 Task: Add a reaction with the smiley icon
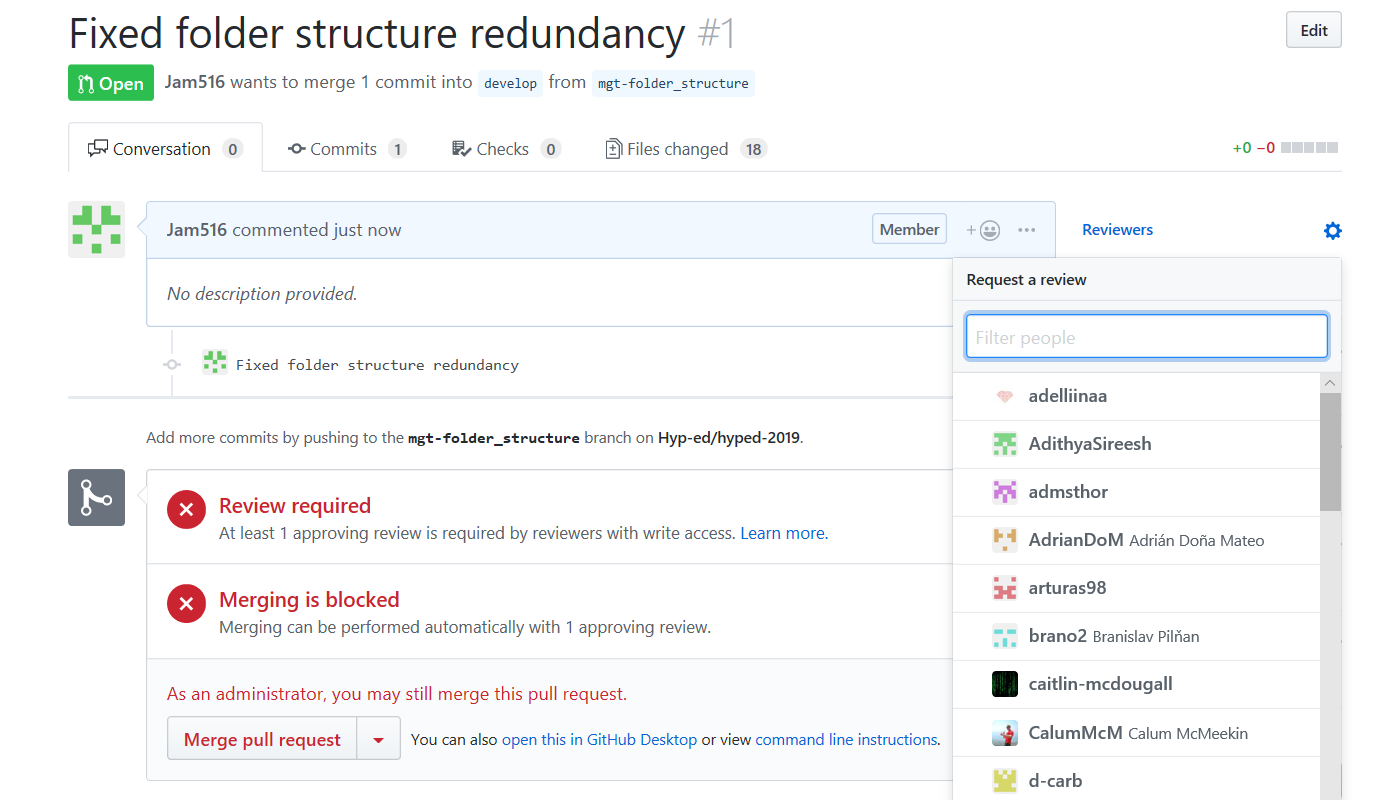coord(983,230)
